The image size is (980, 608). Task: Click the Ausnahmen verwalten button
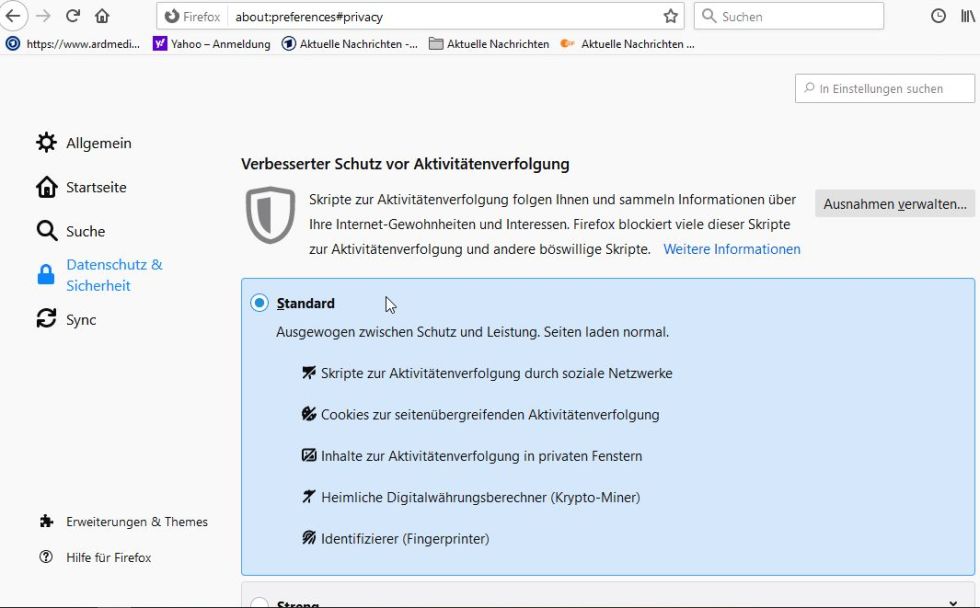[894, 204]
